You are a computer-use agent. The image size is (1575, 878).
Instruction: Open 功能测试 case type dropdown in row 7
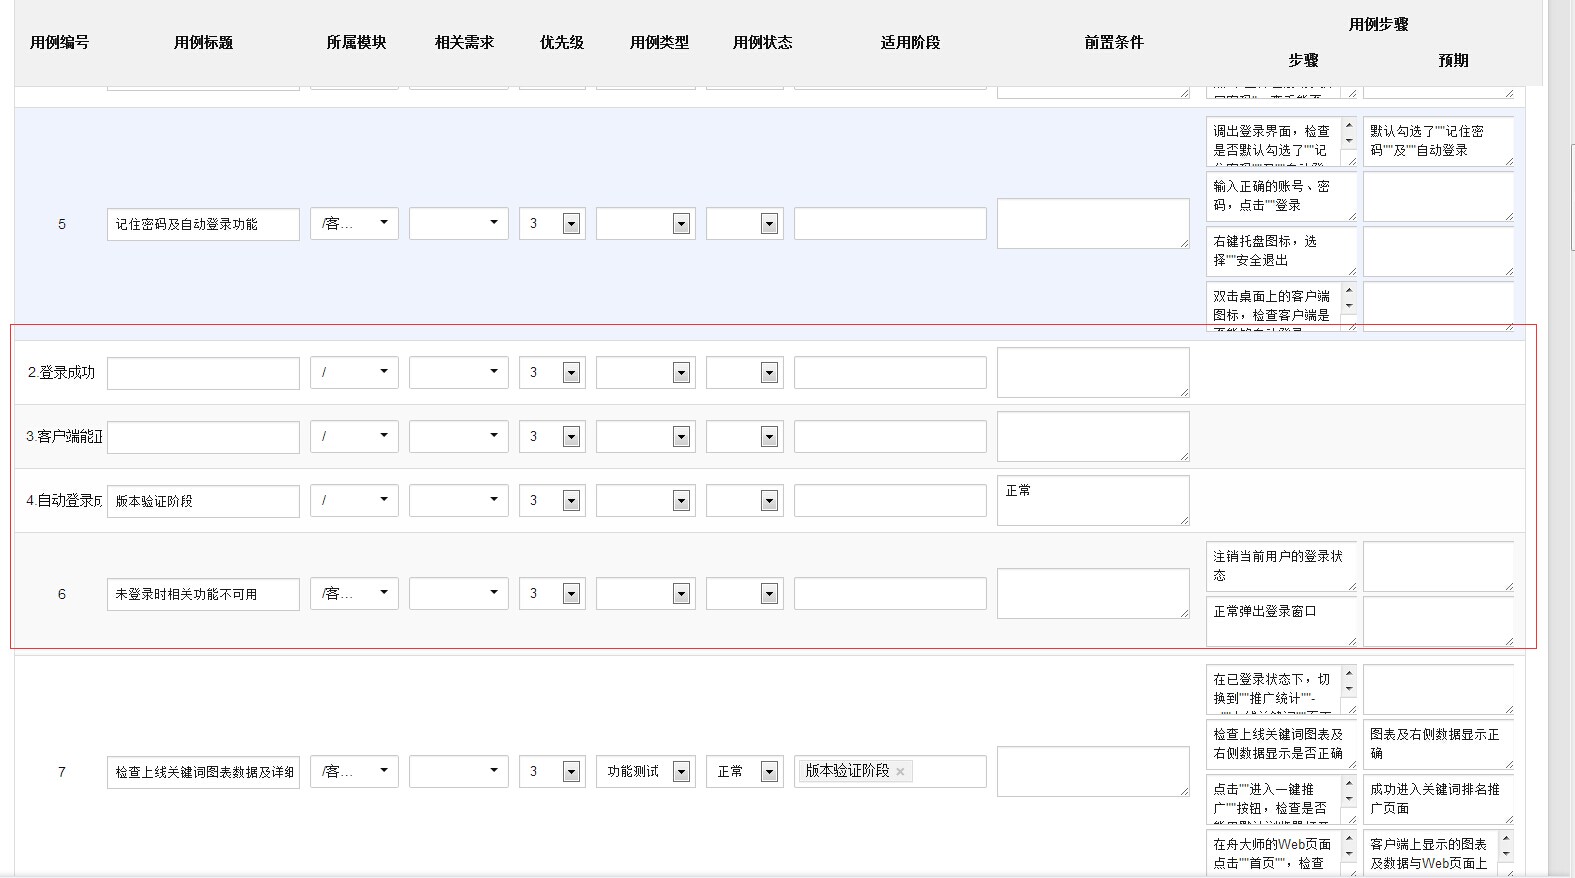click(x=681, y=772)
